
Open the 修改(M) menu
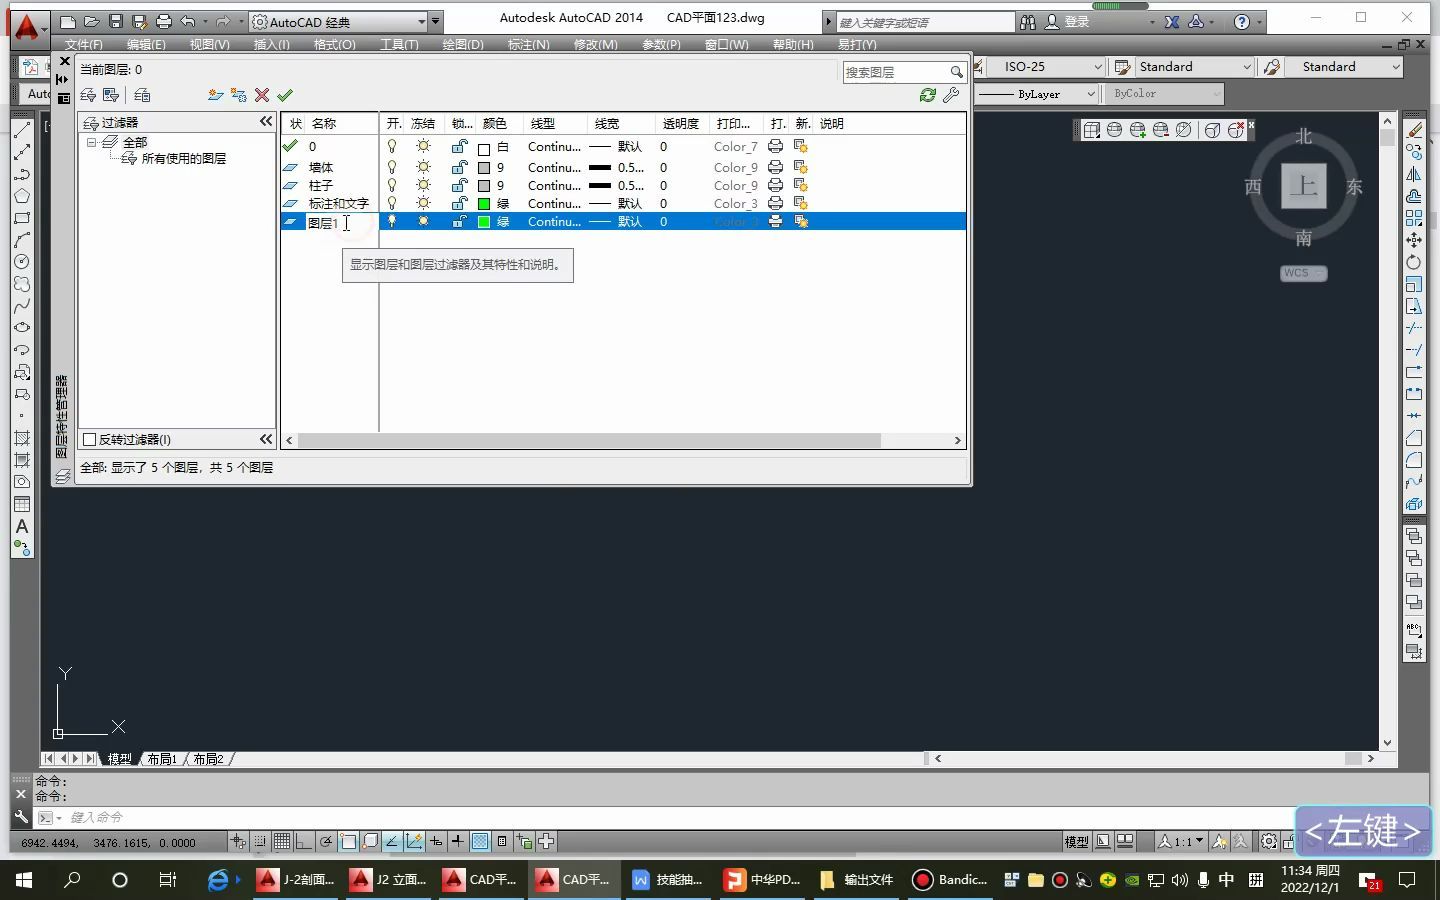(595, 44)
